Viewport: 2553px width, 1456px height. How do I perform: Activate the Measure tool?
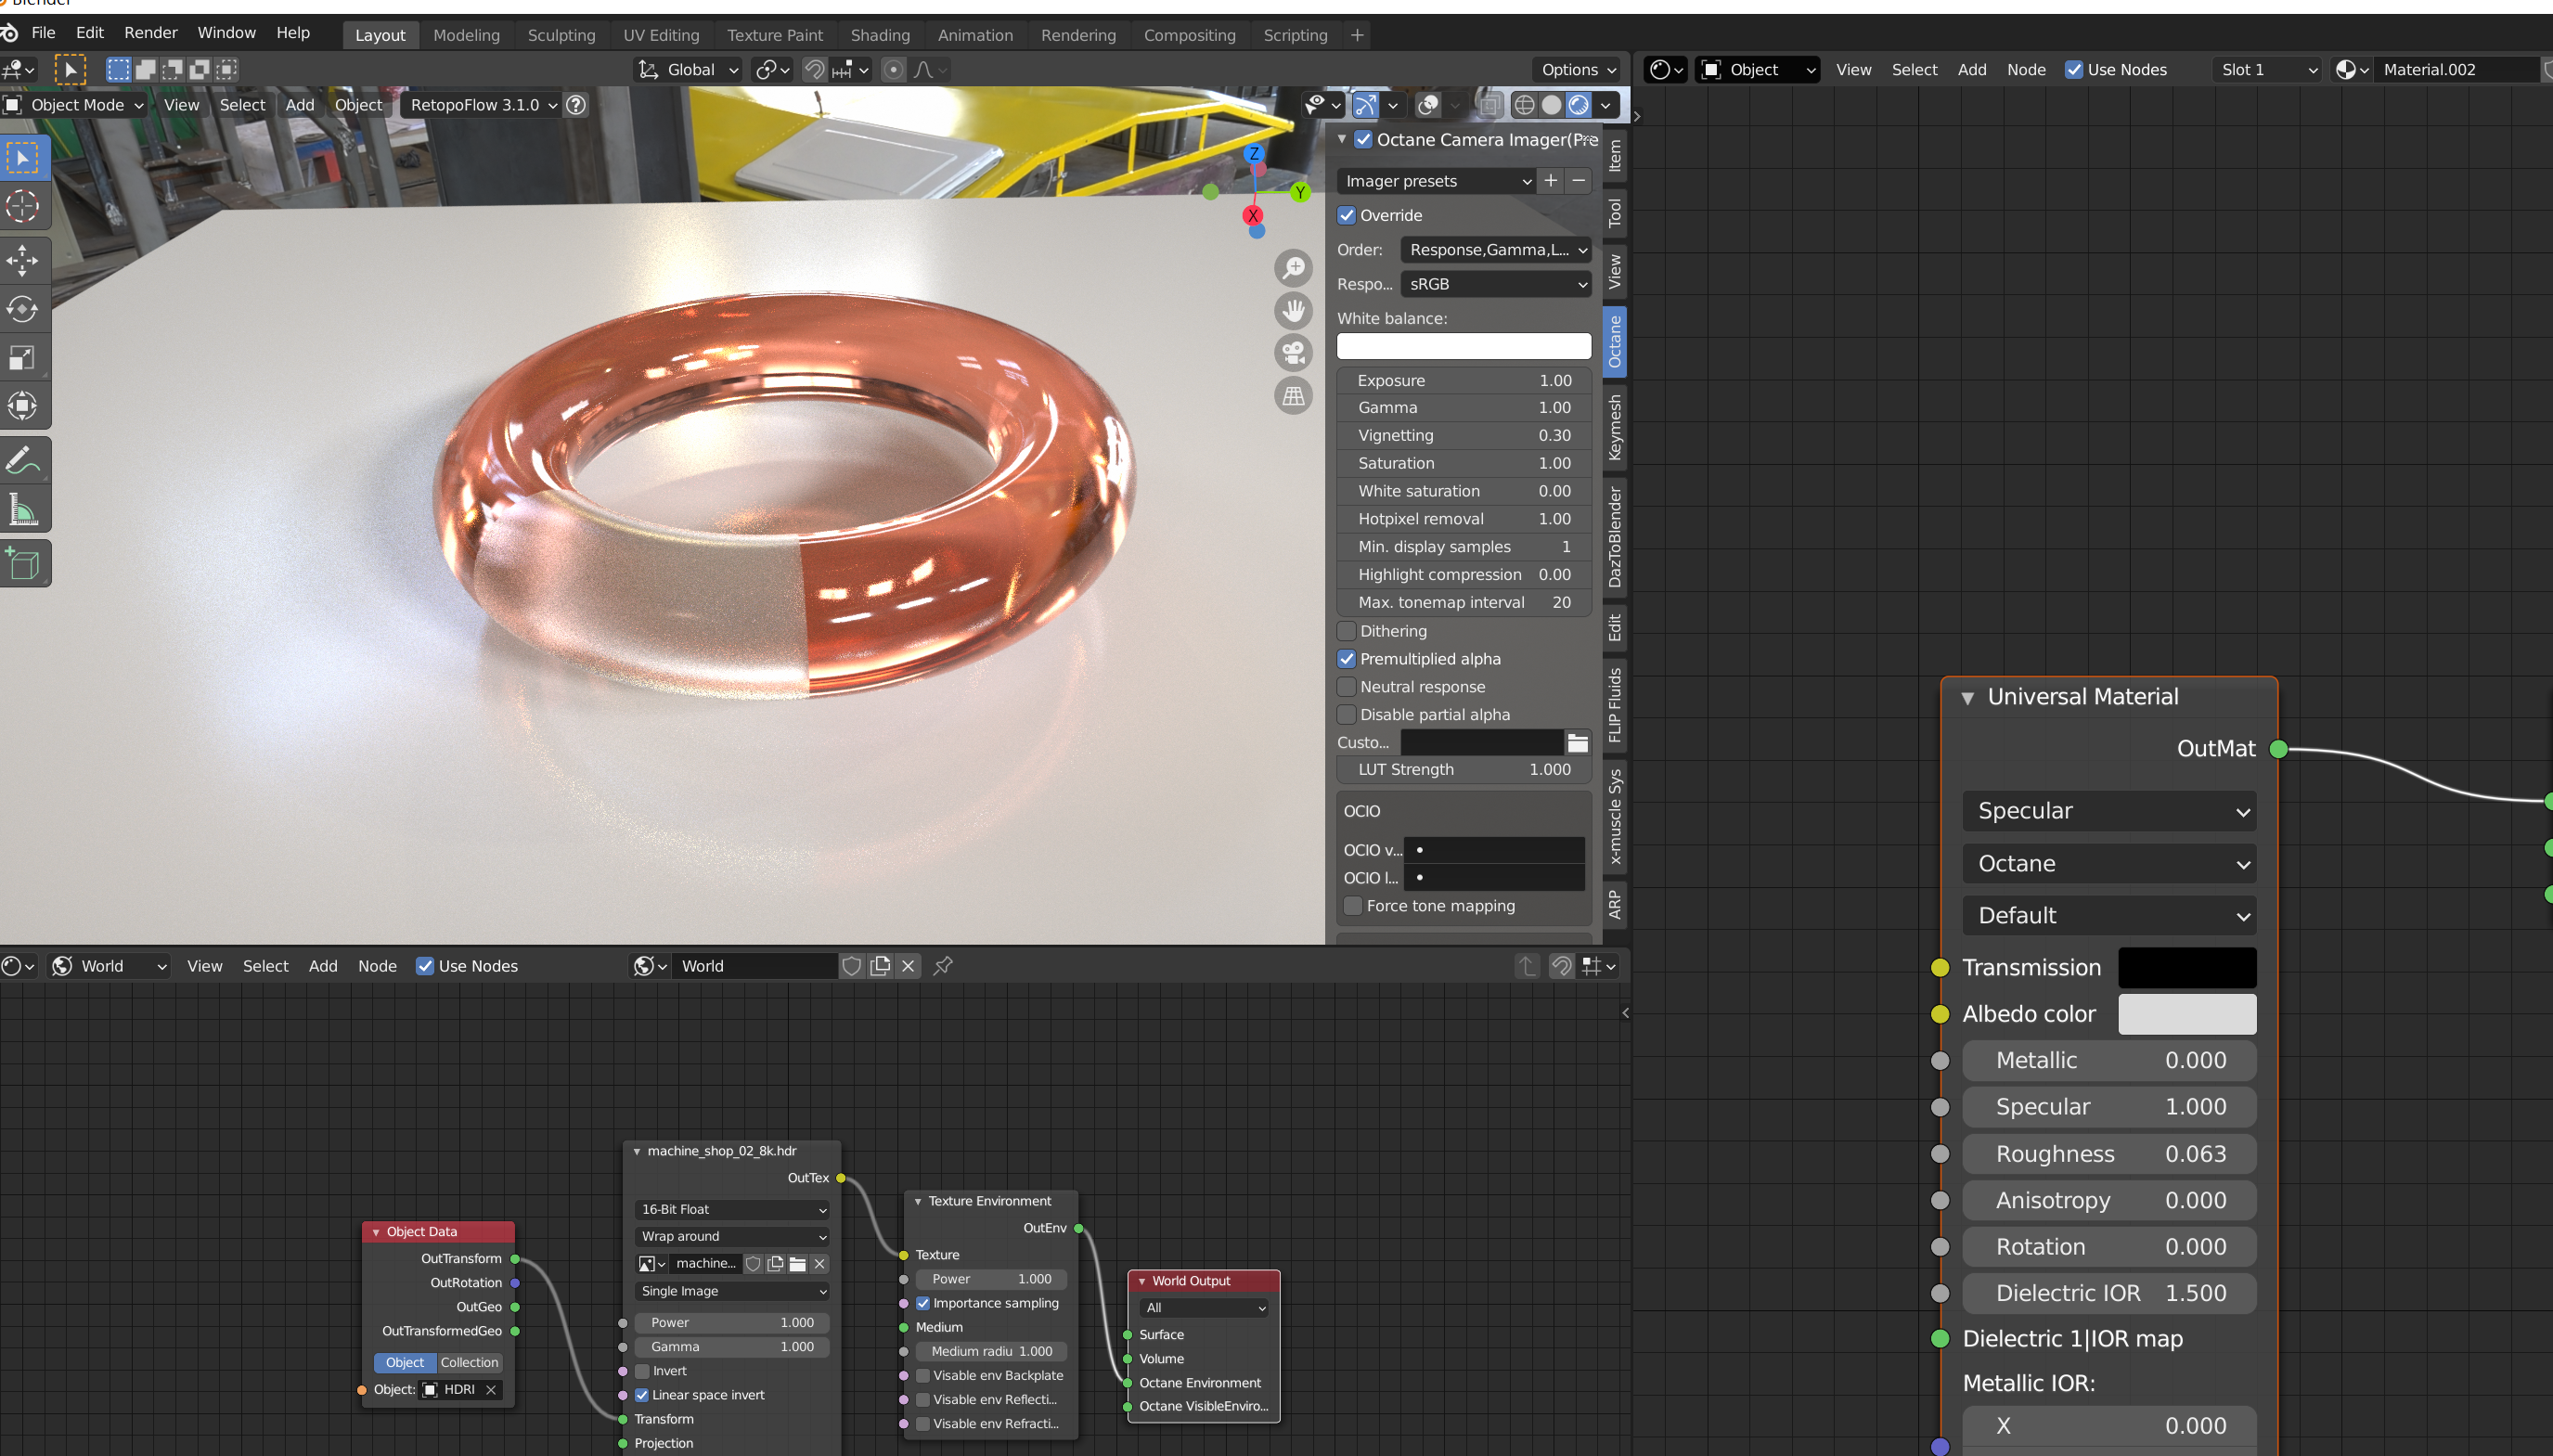click(x=22, y=510)
